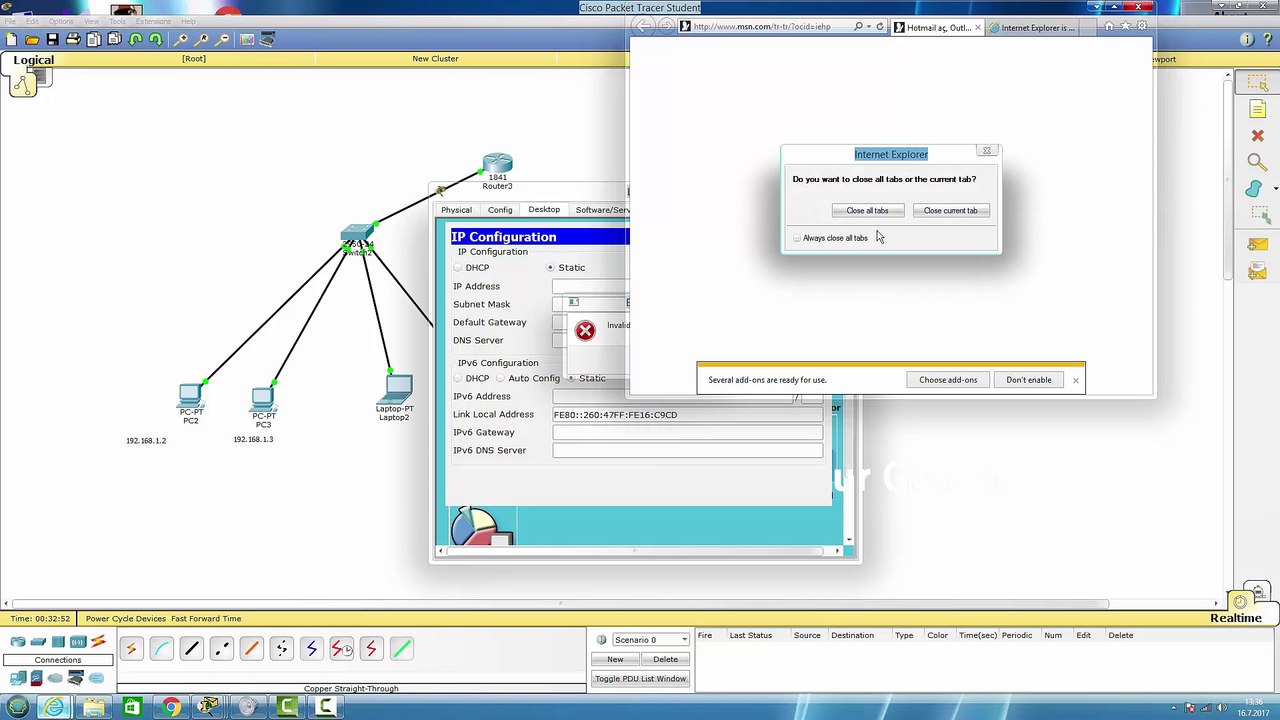Click the PC2 device icon
This screenshot has width=1280, height=720.
point(190,394)
